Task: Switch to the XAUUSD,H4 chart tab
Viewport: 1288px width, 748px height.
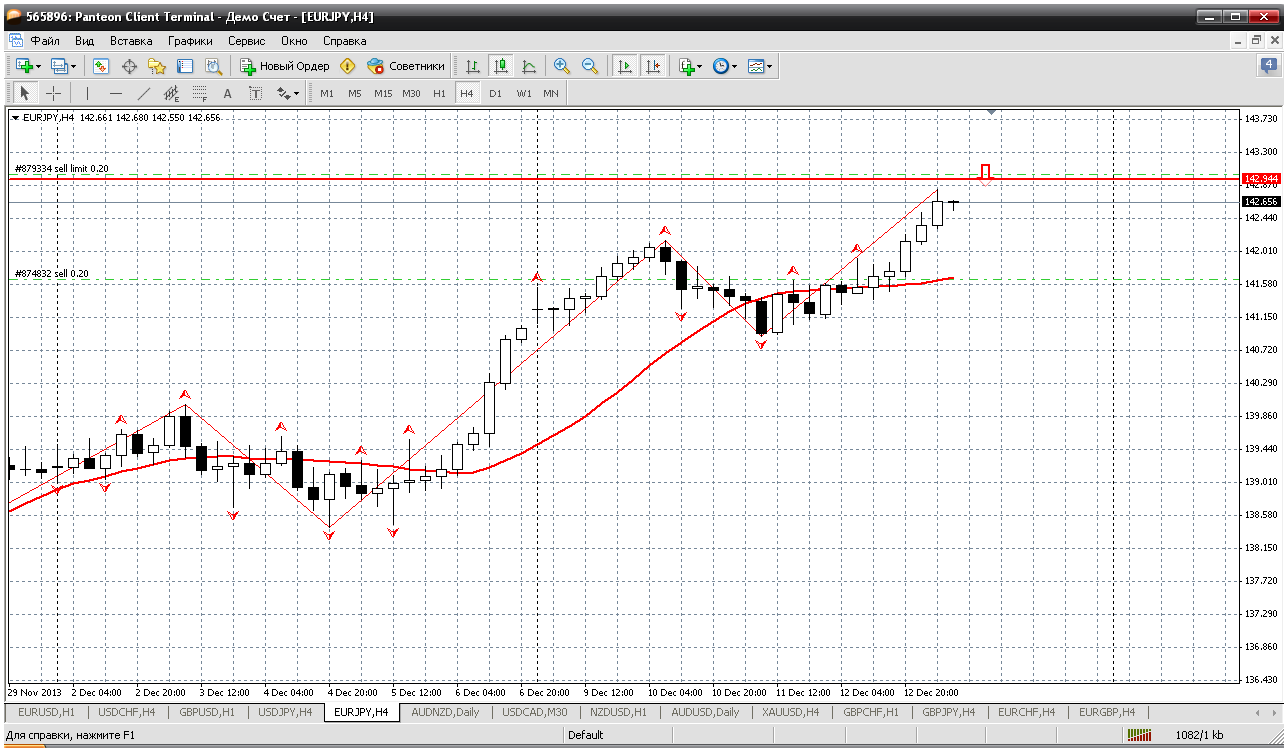Action: click(788, 712)
